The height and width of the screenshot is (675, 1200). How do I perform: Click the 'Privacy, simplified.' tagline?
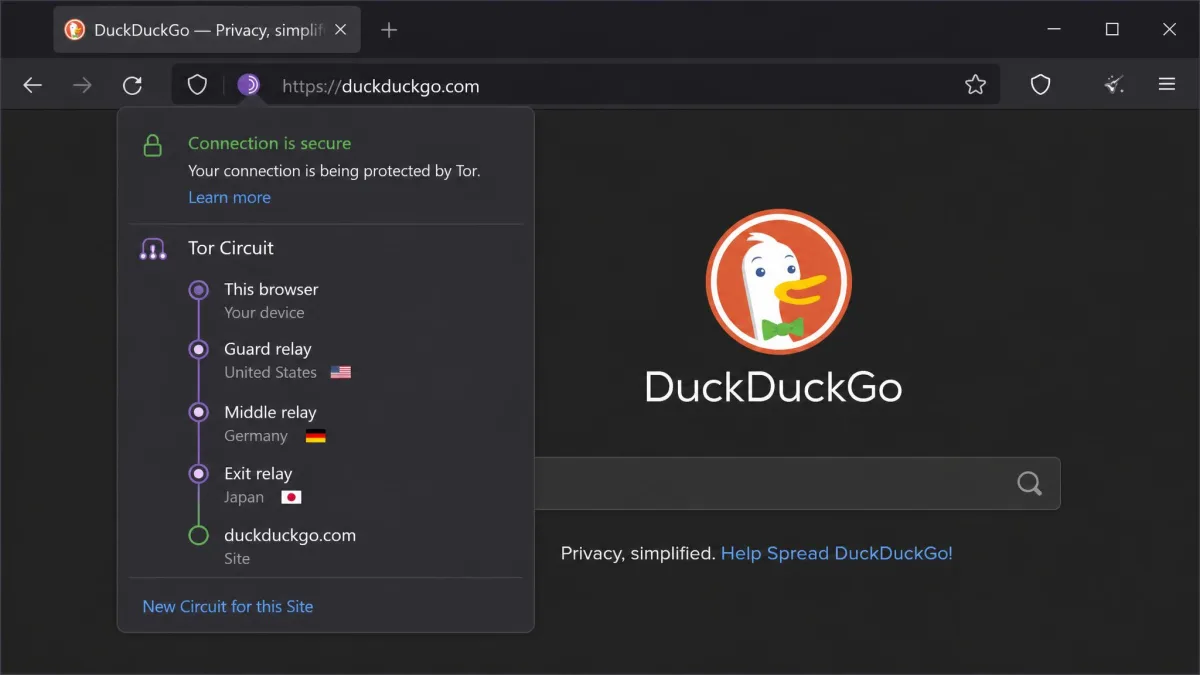(x=638, y=553)
